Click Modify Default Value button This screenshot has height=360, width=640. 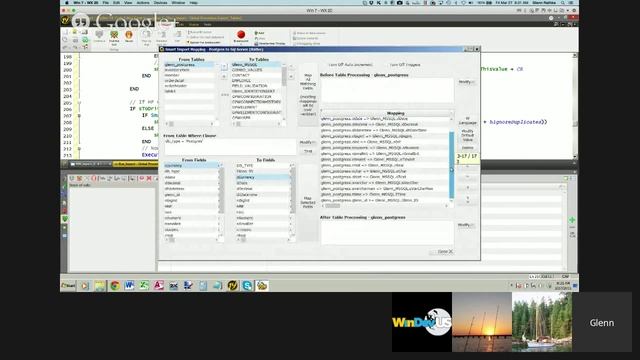tap(467, 135)
